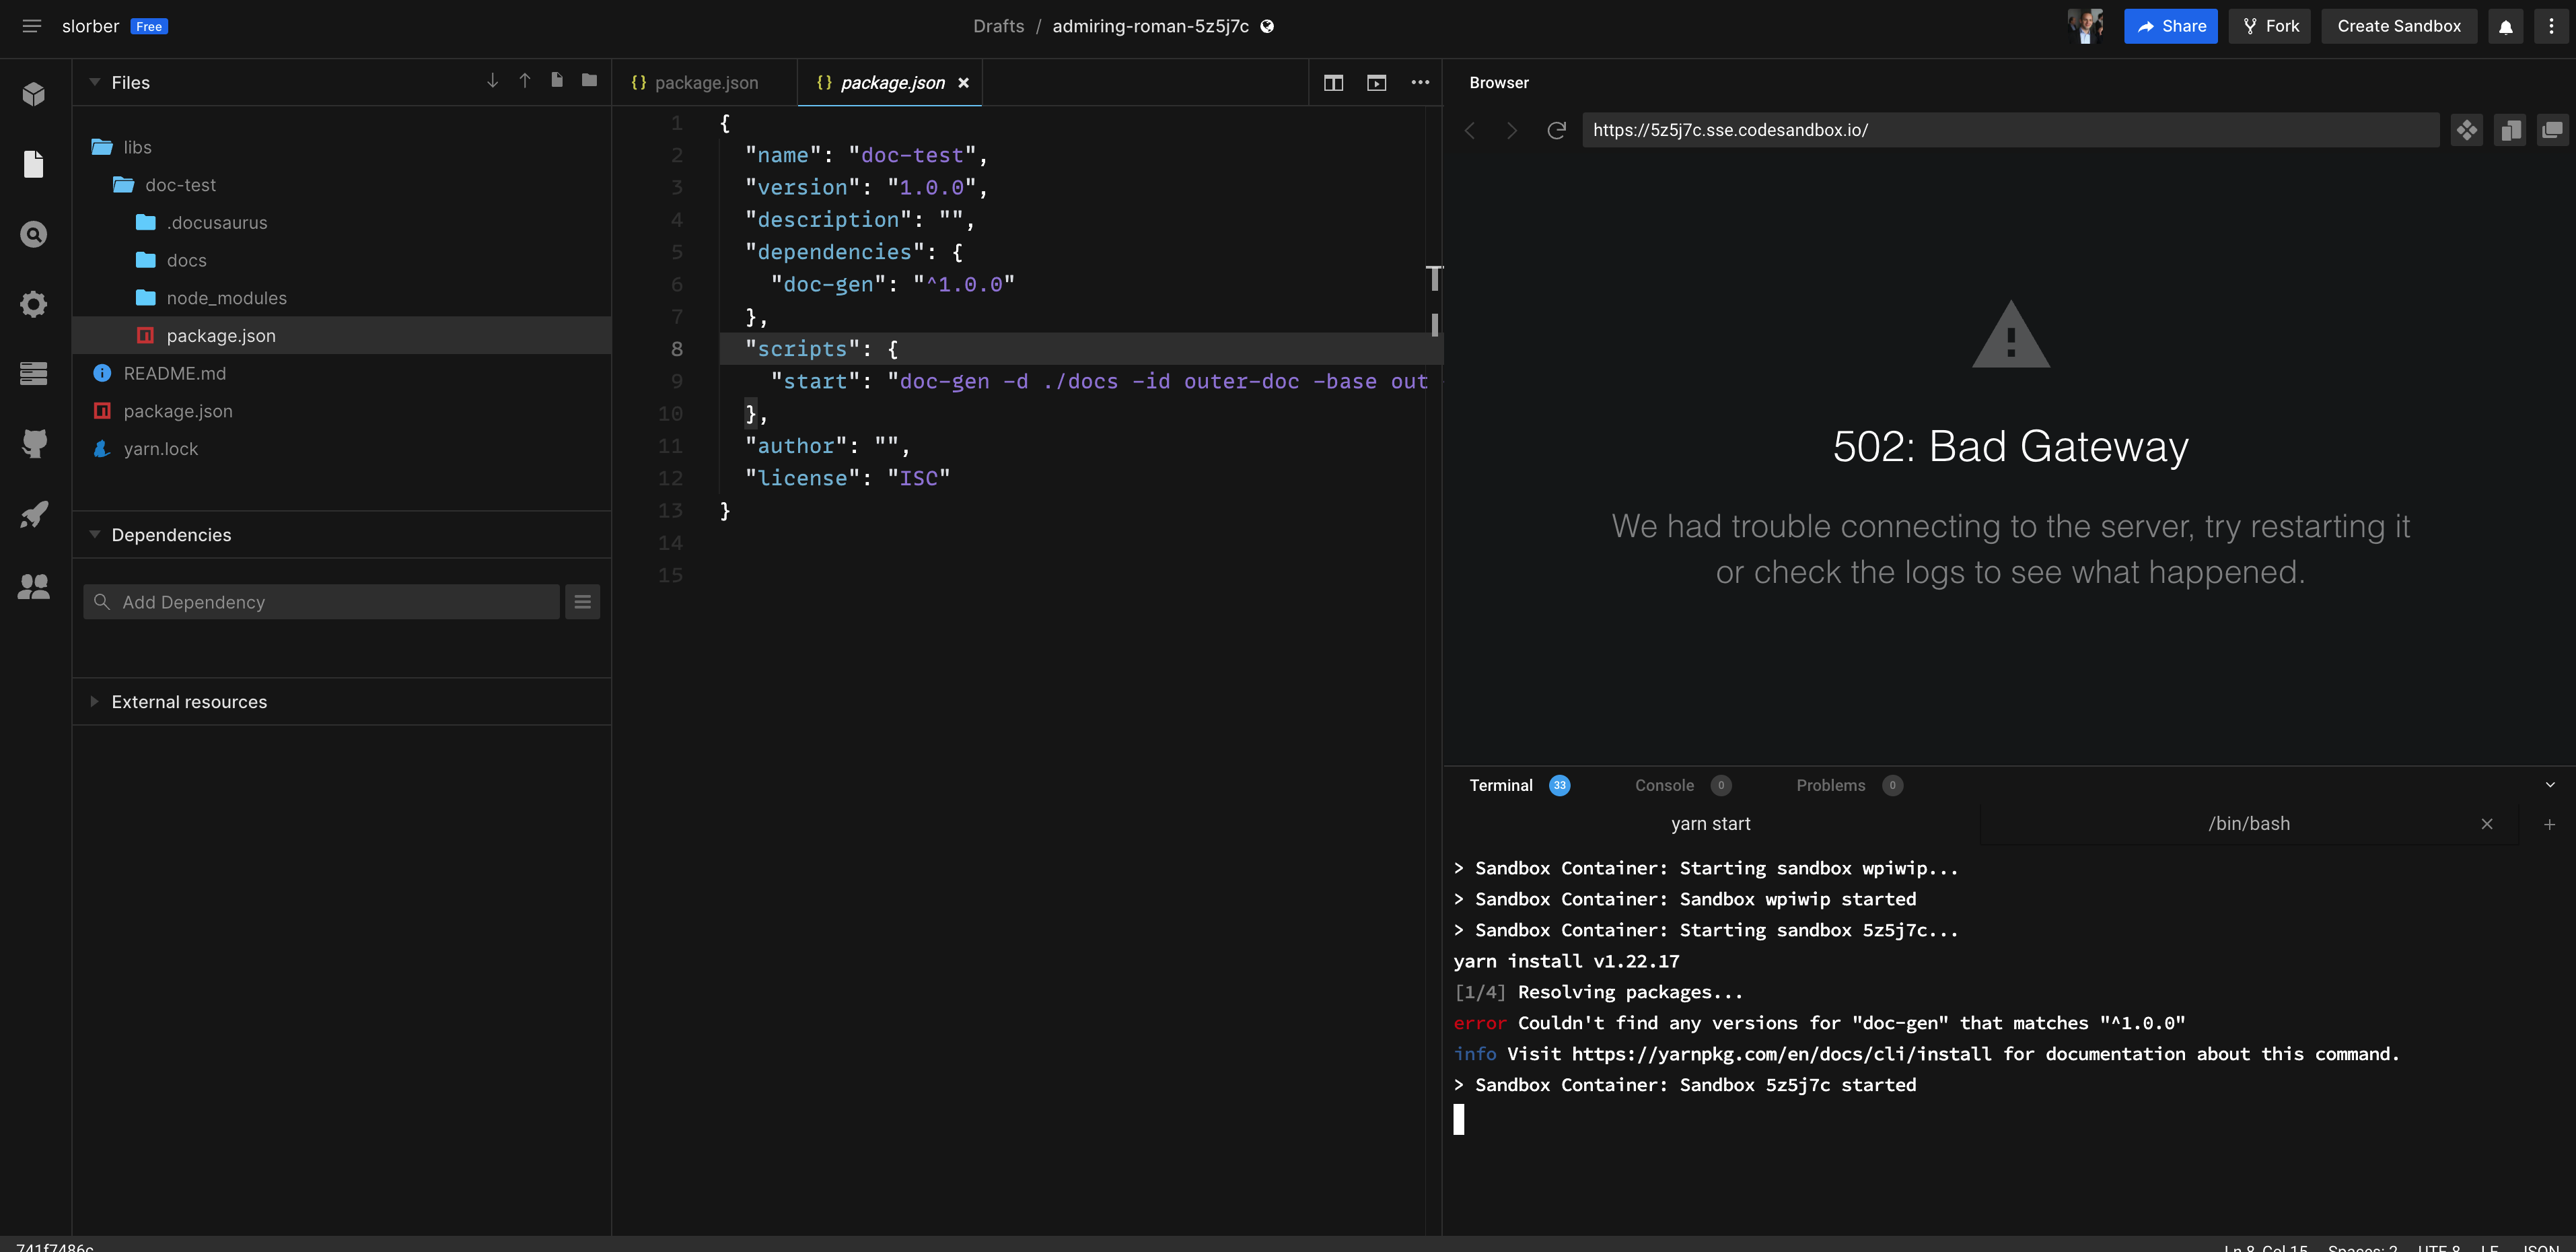
Task: Expand the External resources section
Action: click(x=95, y=701)
